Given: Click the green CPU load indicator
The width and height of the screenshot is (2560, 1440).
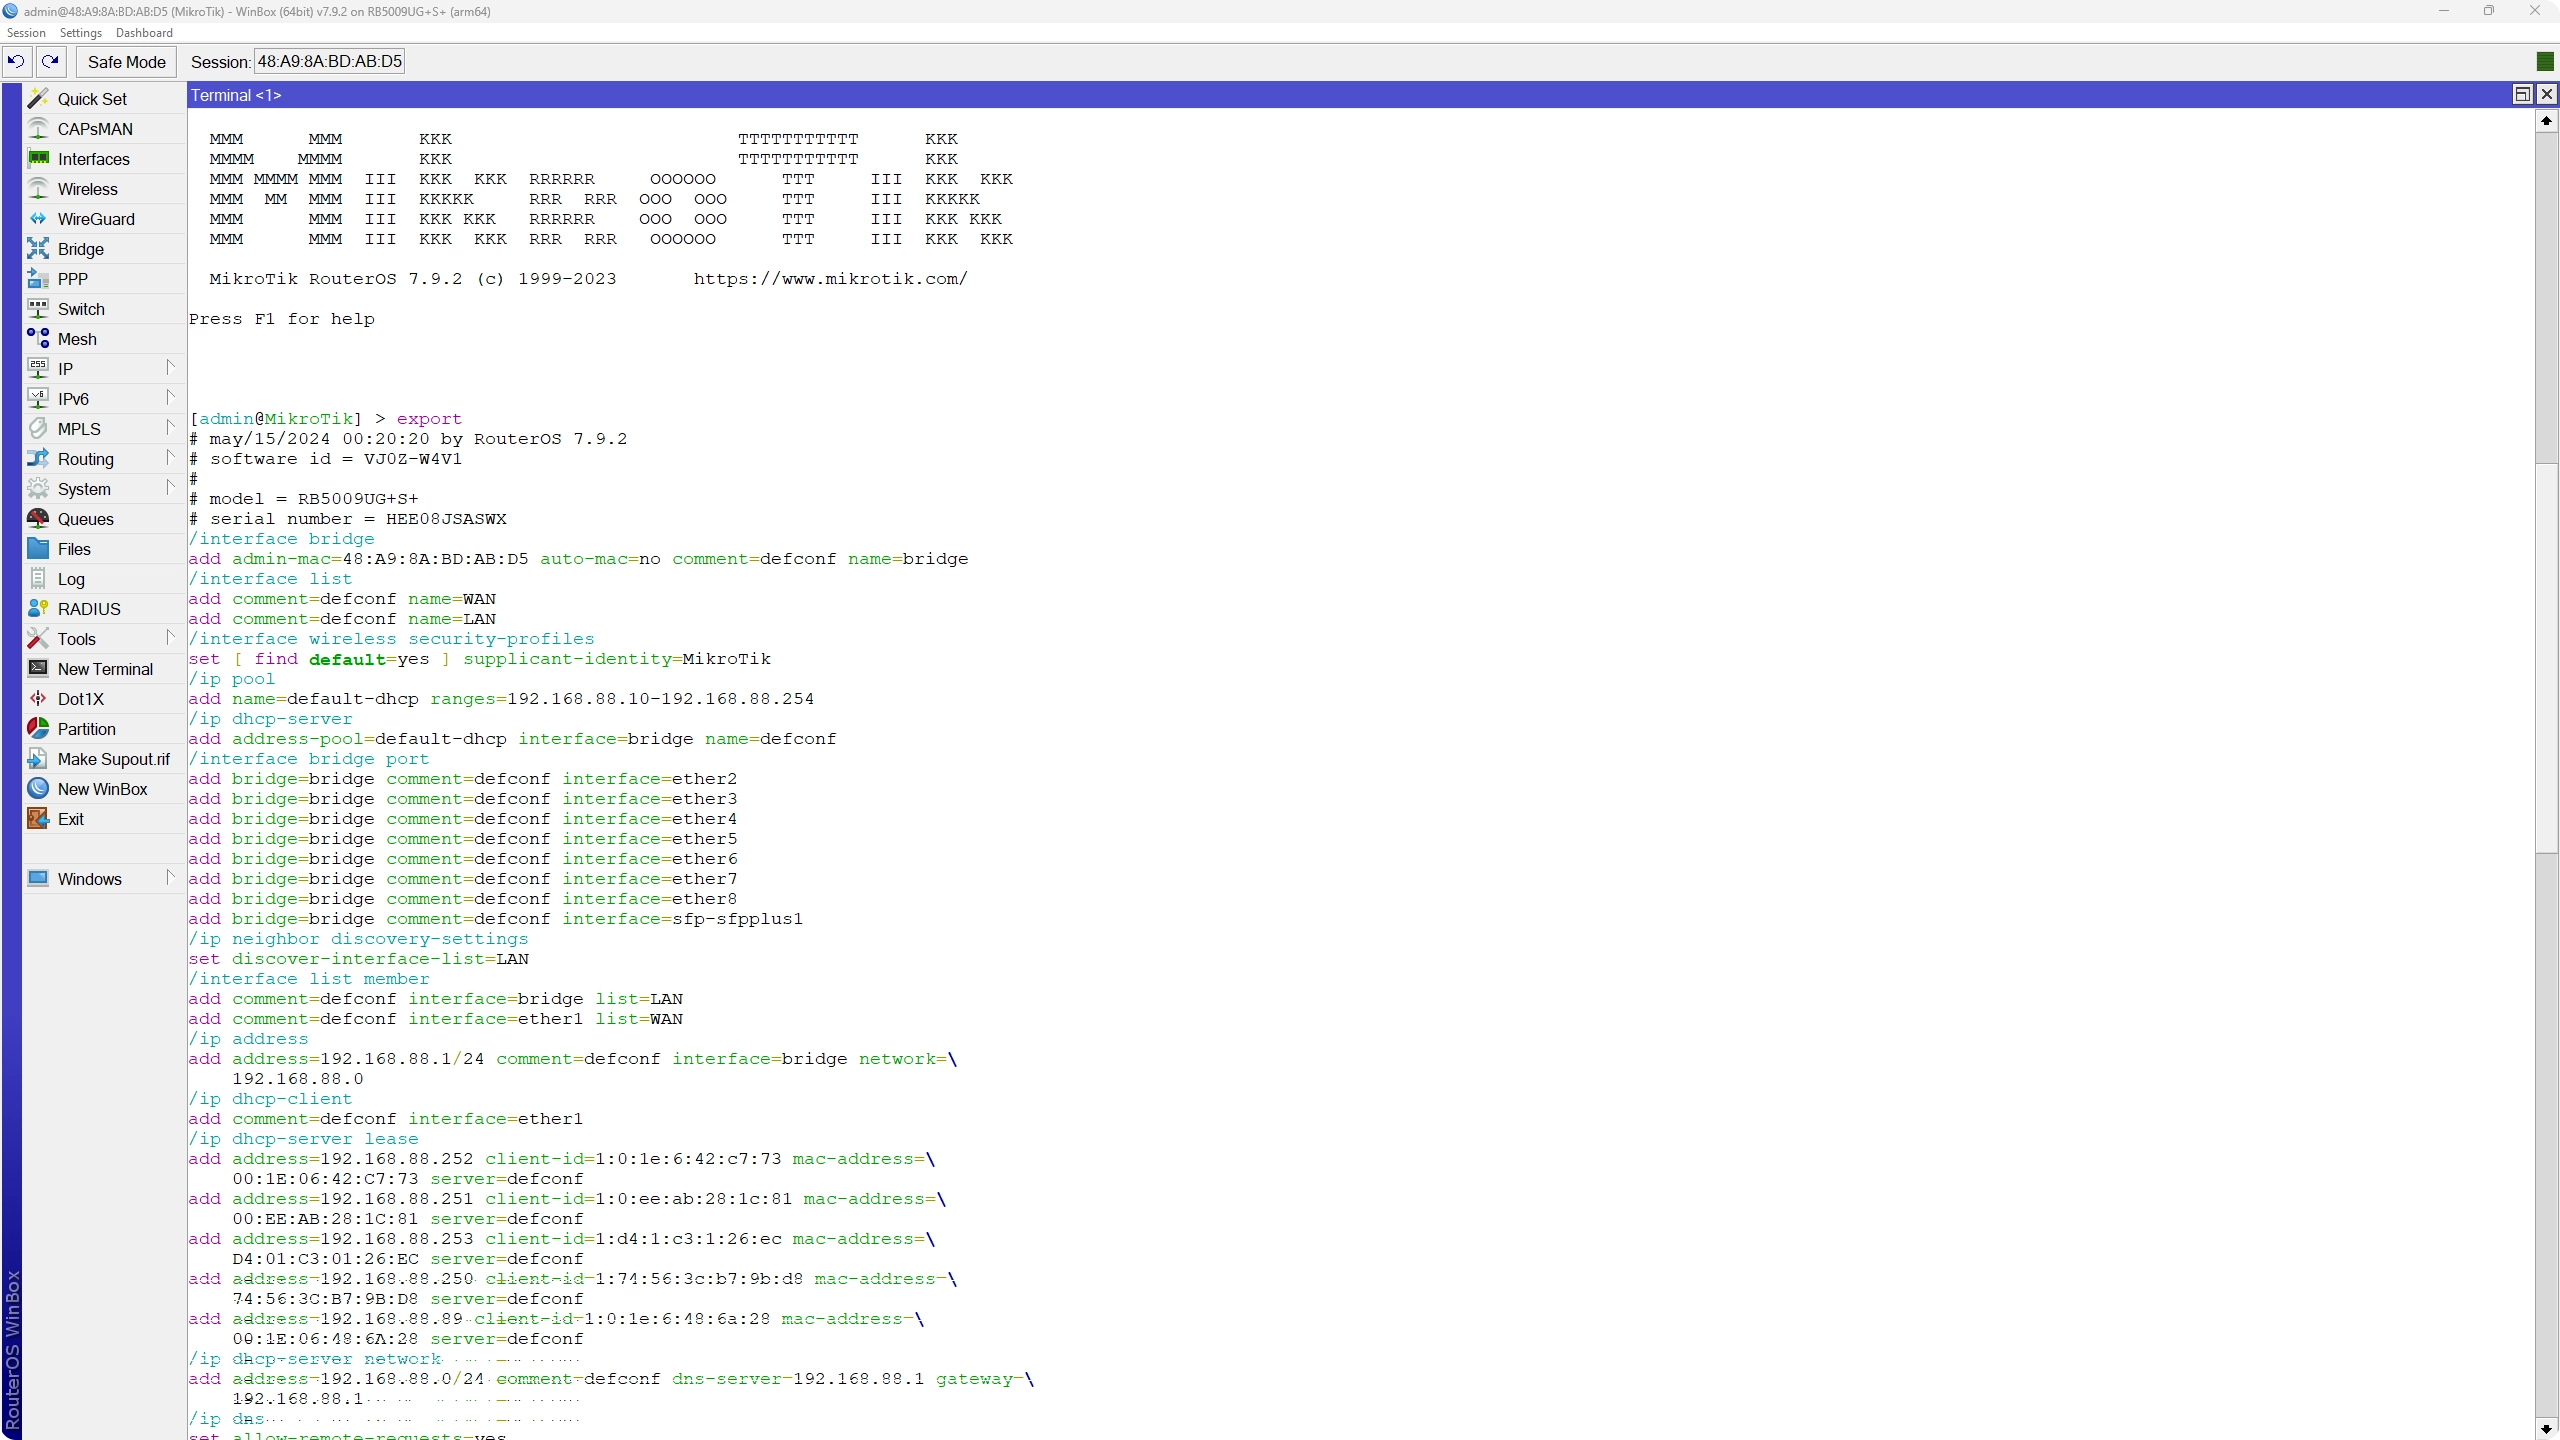Looking at the screenshot, I should (x=2545, y=62).
